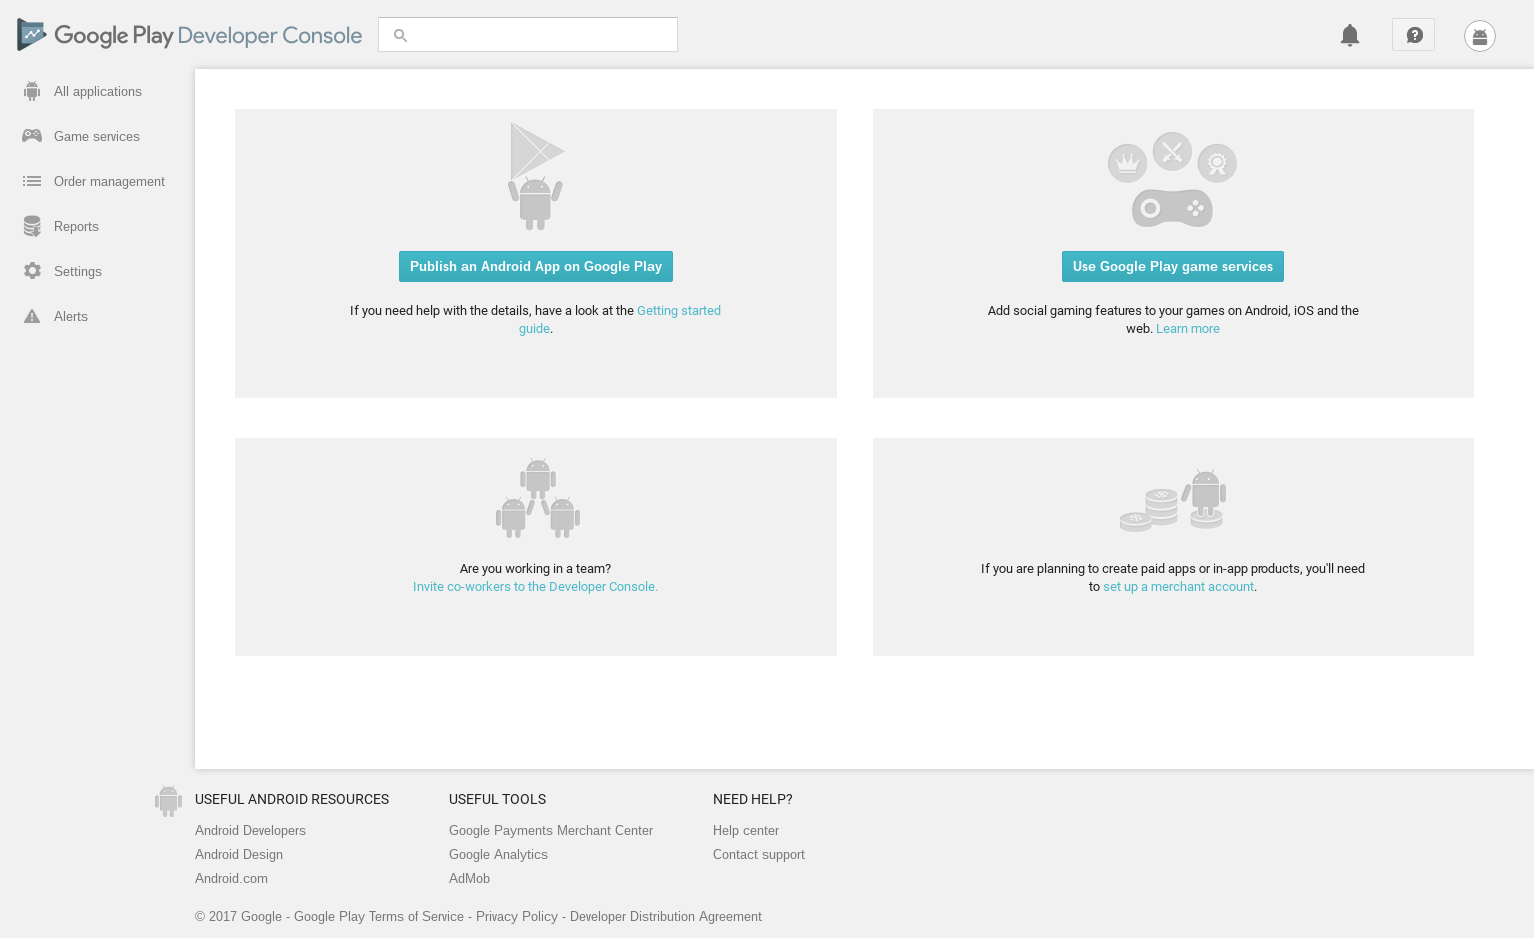This screenshot has width=1534, height=938.
Task: Click the Order management list icon
Action: [x=32, y=181]
